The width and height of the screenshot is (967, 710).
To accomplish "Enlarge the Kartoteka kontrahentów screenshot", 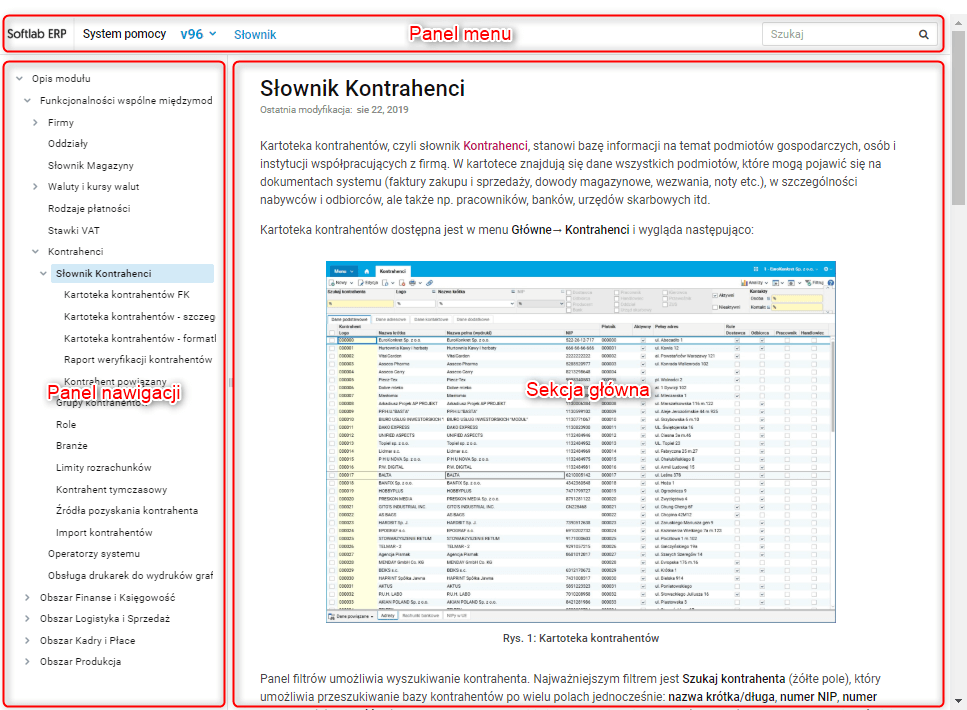I will 580,442.
